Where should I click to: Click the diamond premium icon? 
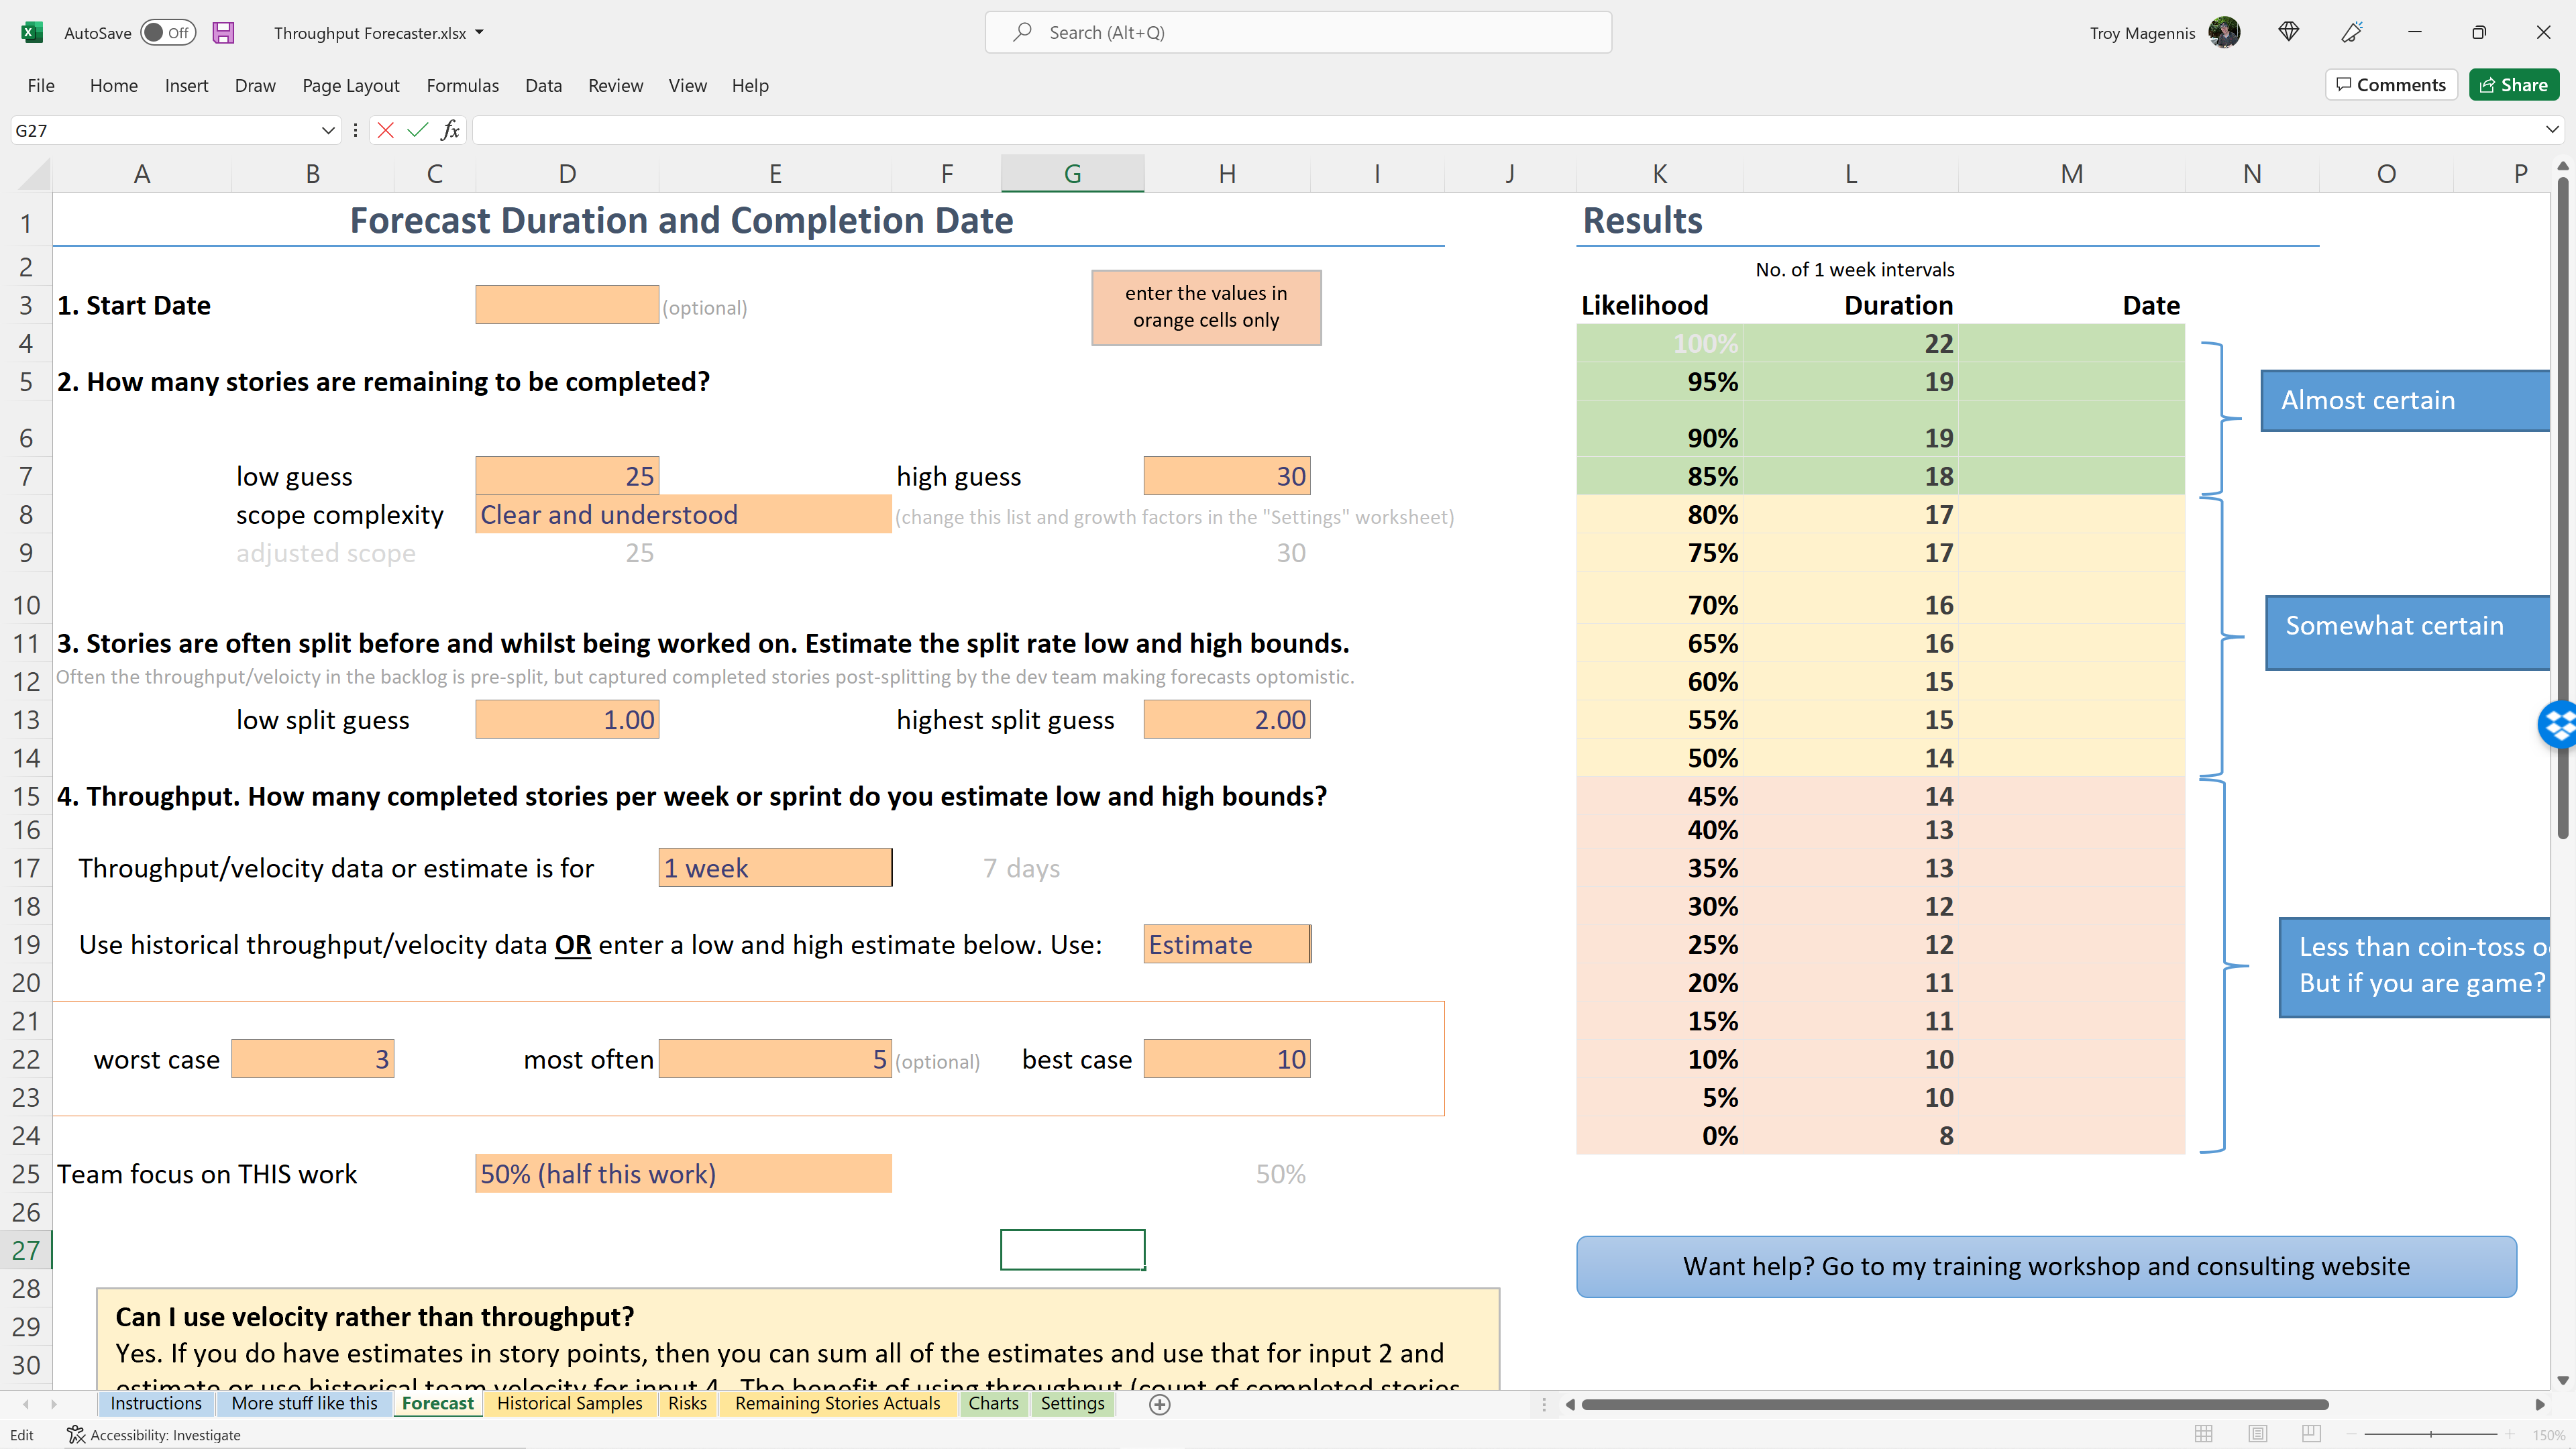2288,32
